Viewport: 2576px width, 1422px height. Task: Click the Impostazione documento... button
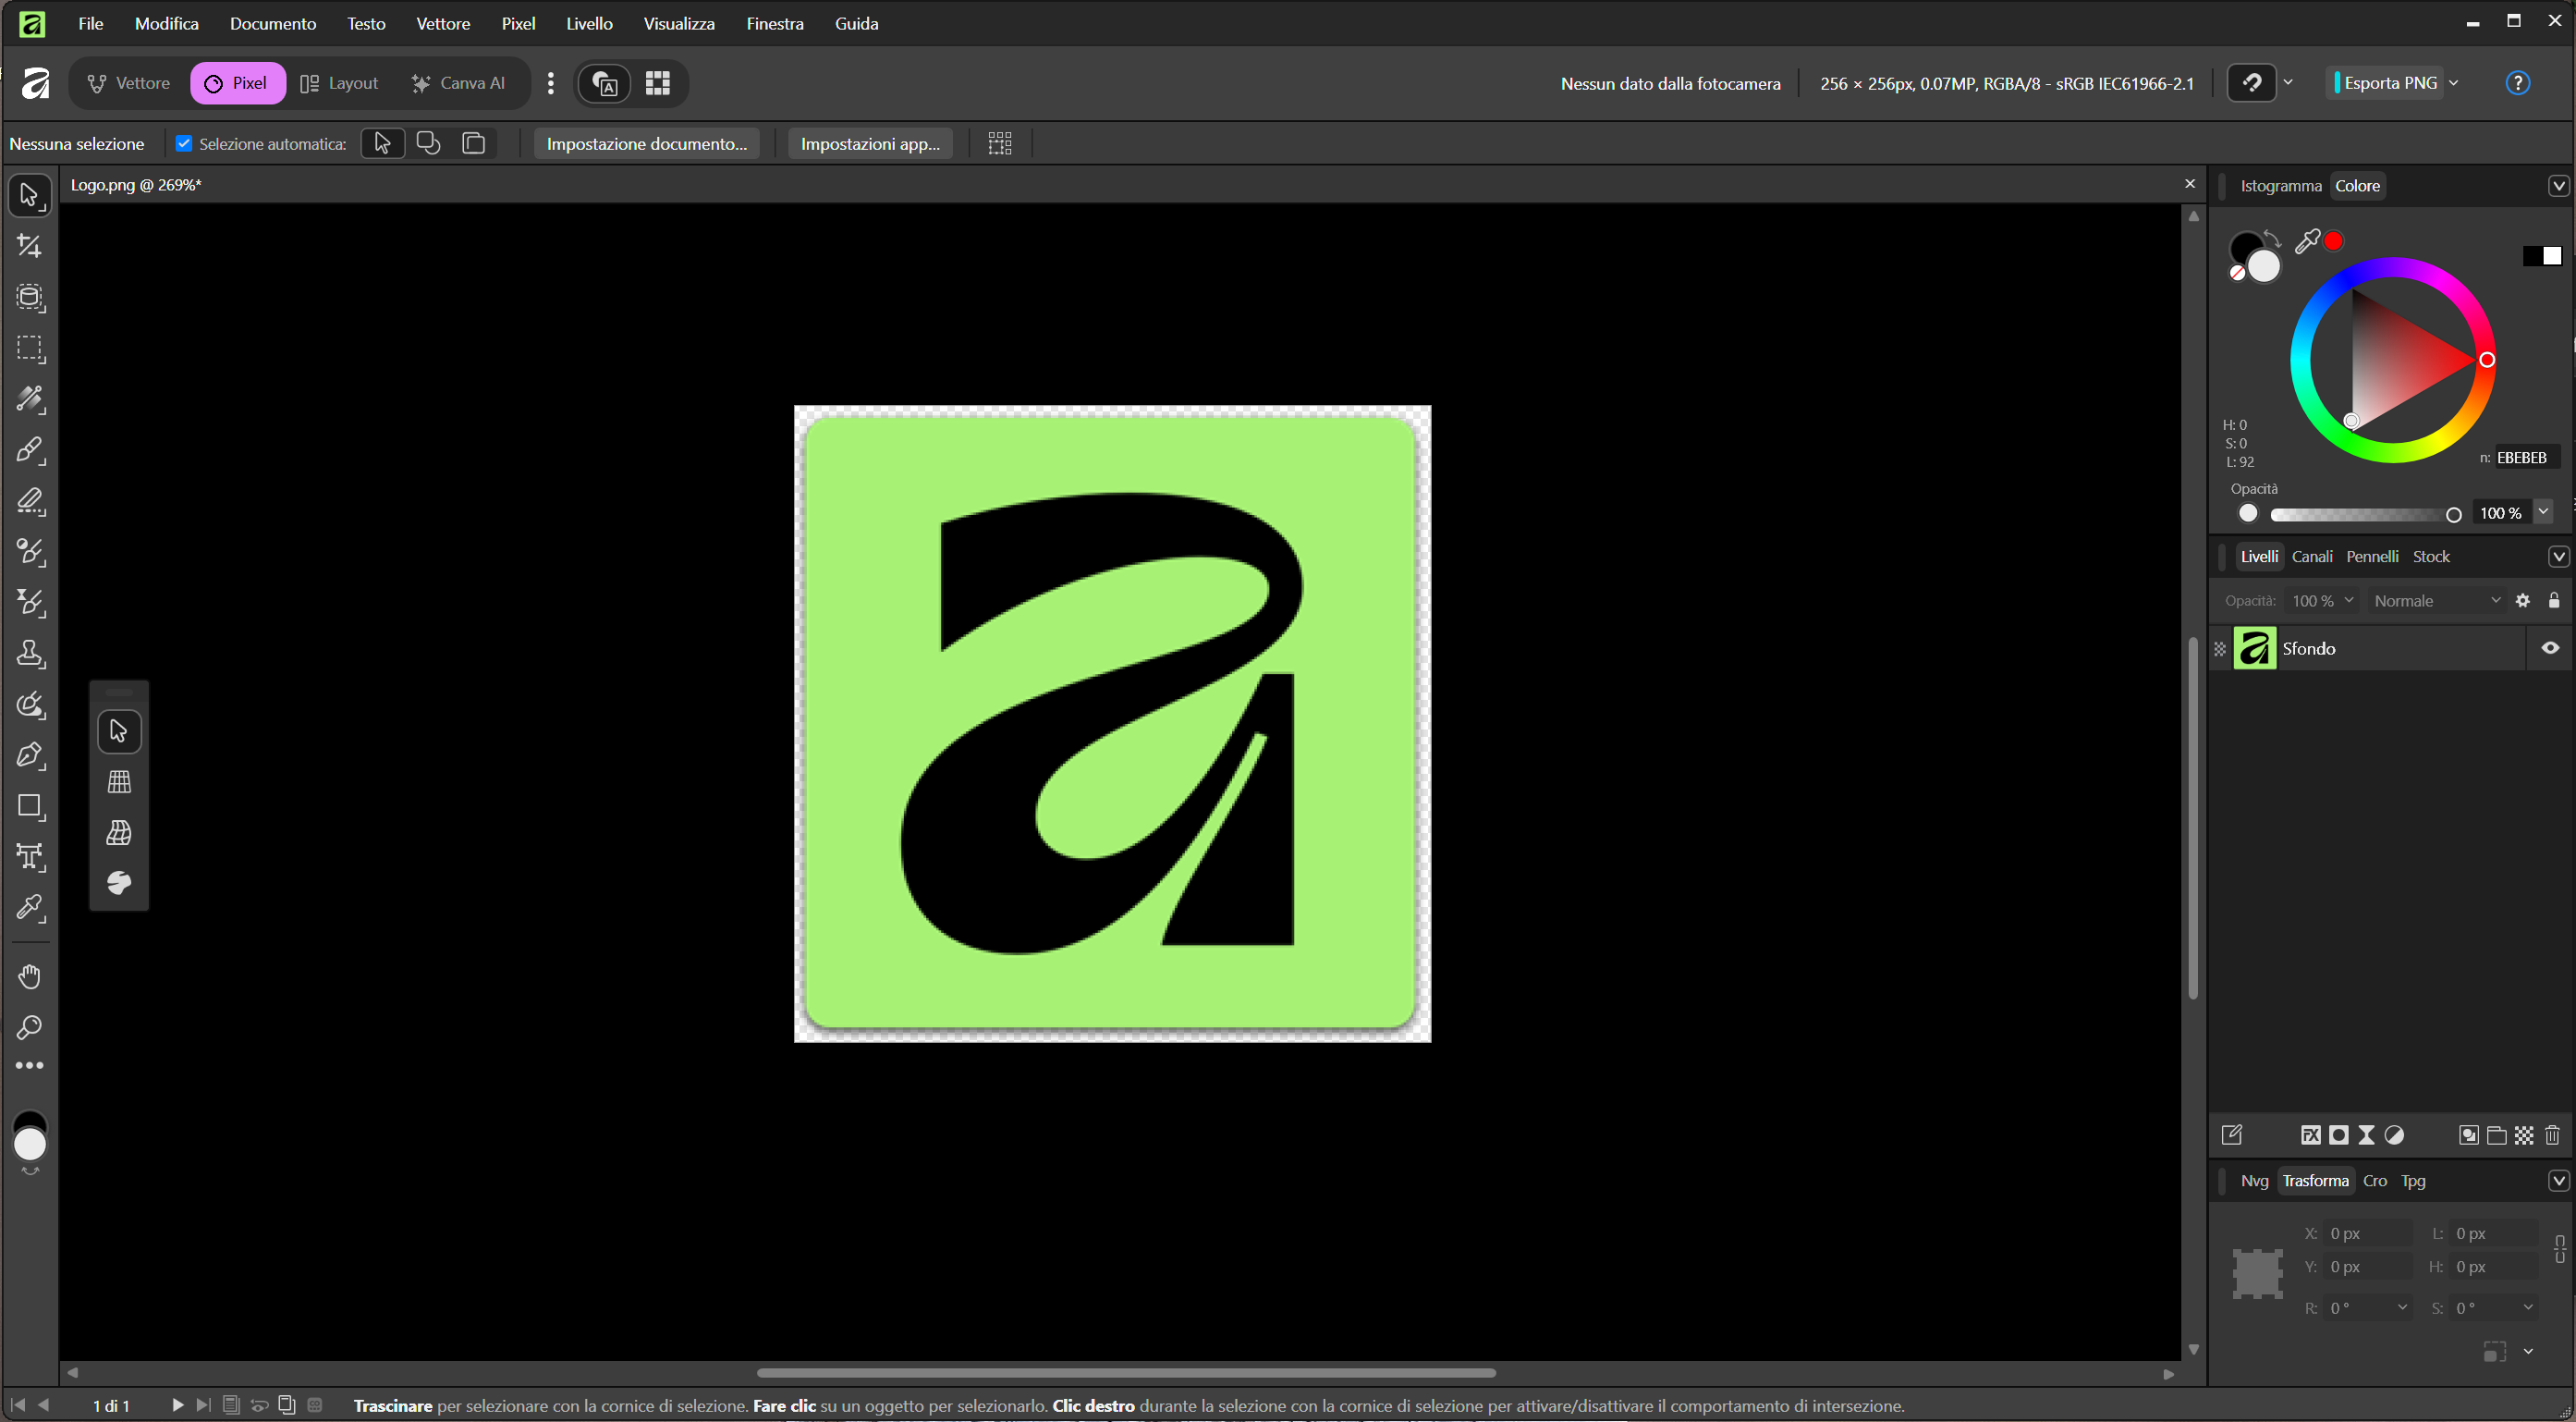click(647, 144)
